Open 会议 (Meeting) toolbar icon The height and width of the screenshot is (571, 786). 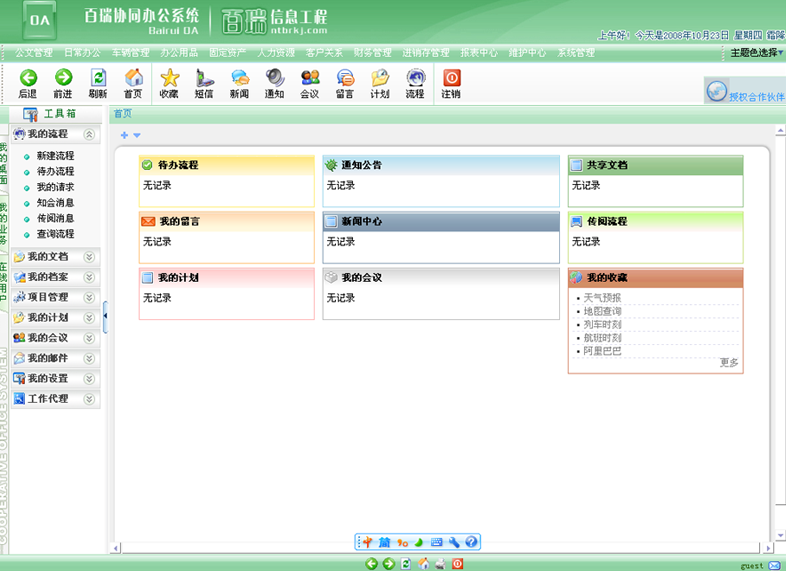310,78
